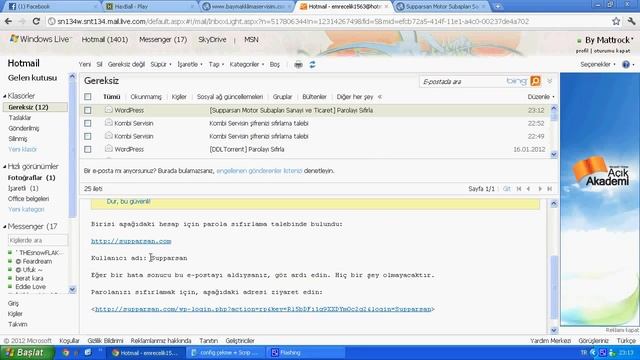
Task: Click reading pane vertical scrollbar
Action: (x=554, y=267)
